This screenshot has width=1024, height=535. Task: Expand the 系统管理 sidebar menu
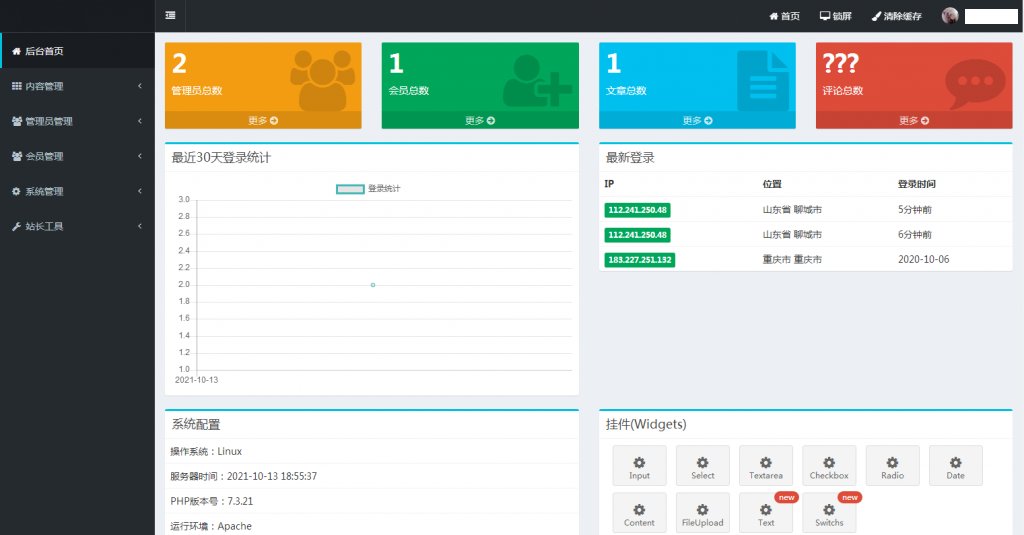pos(77,191)
